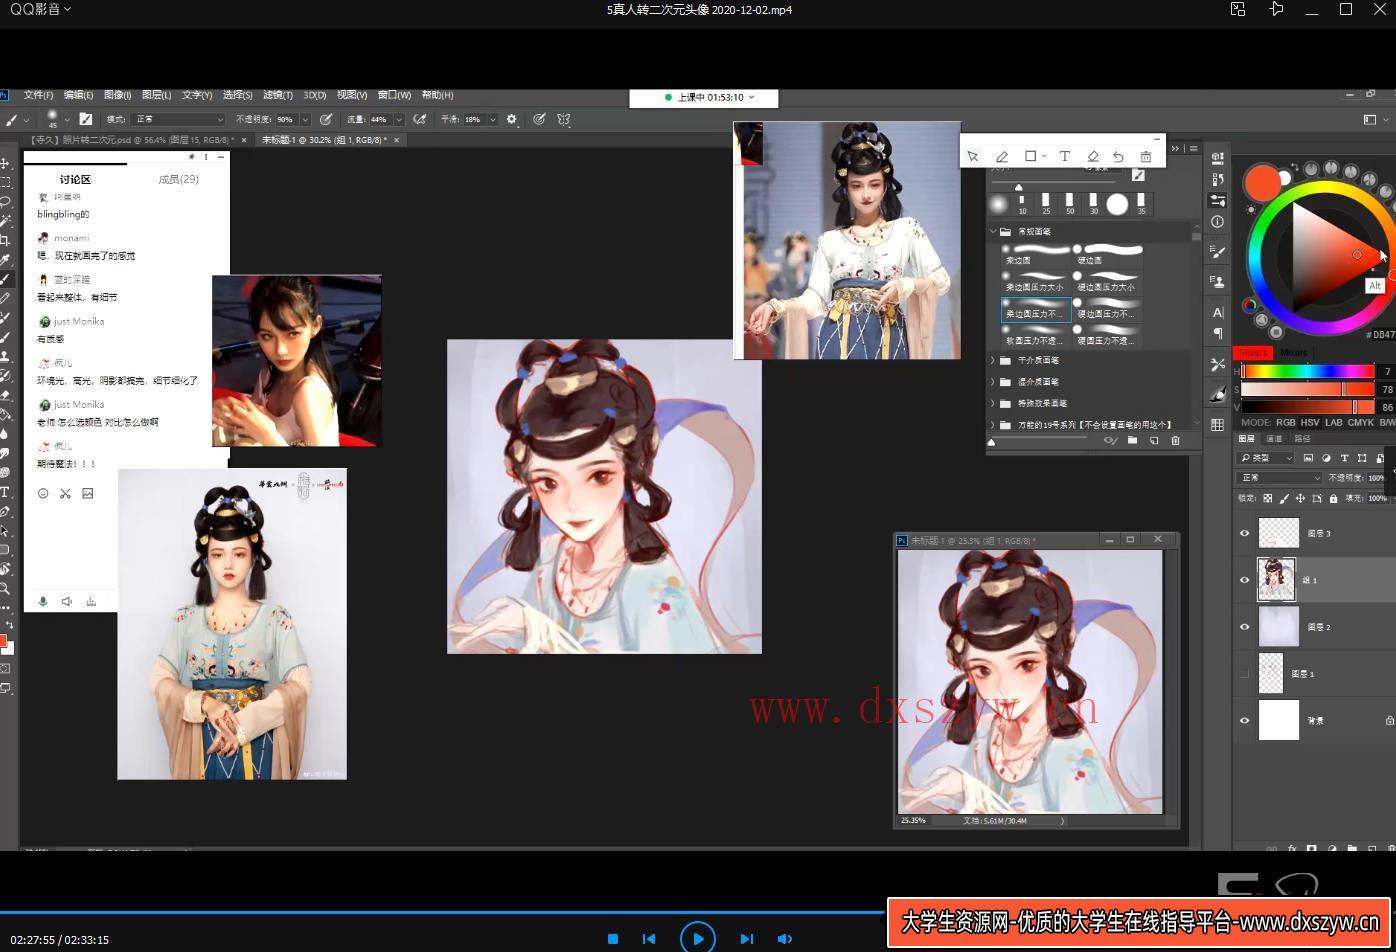Open the character panel A icon
Viewport: 1396px width, 952px height.
click(x=1217, y=313)
